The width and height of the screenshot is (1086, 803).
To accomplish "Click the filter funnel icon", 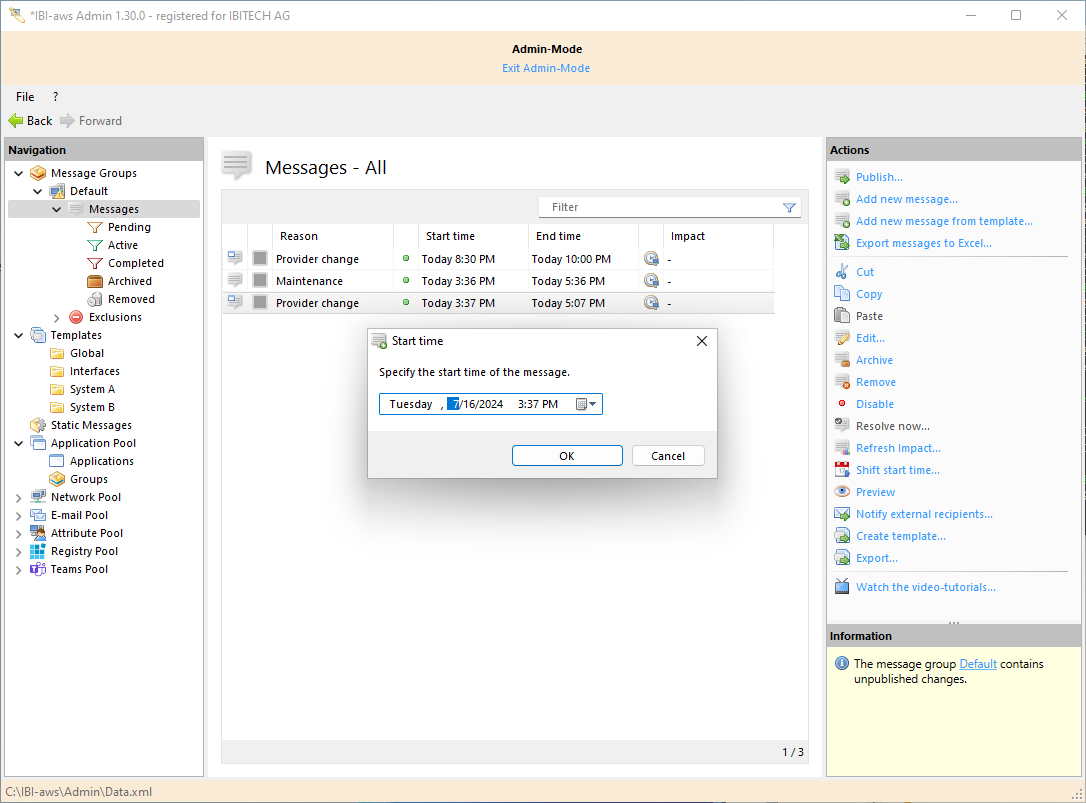I will click(x=789, y=208).
